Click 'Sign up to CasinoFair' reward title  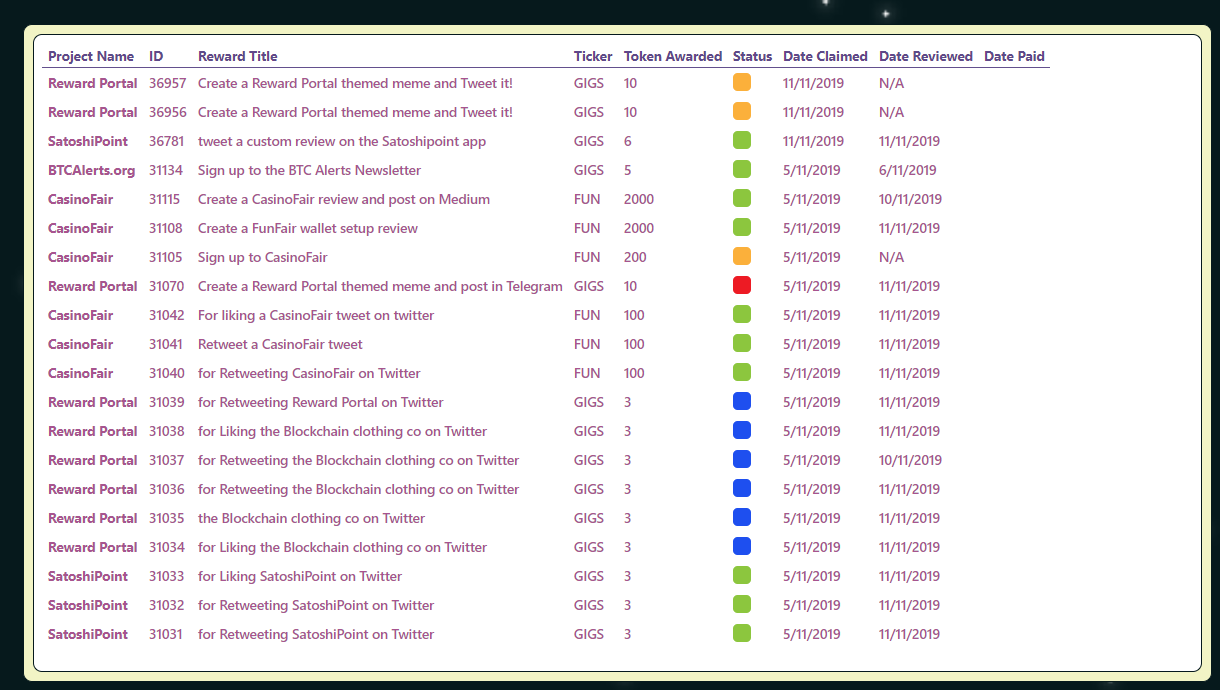tap(263, 257)
